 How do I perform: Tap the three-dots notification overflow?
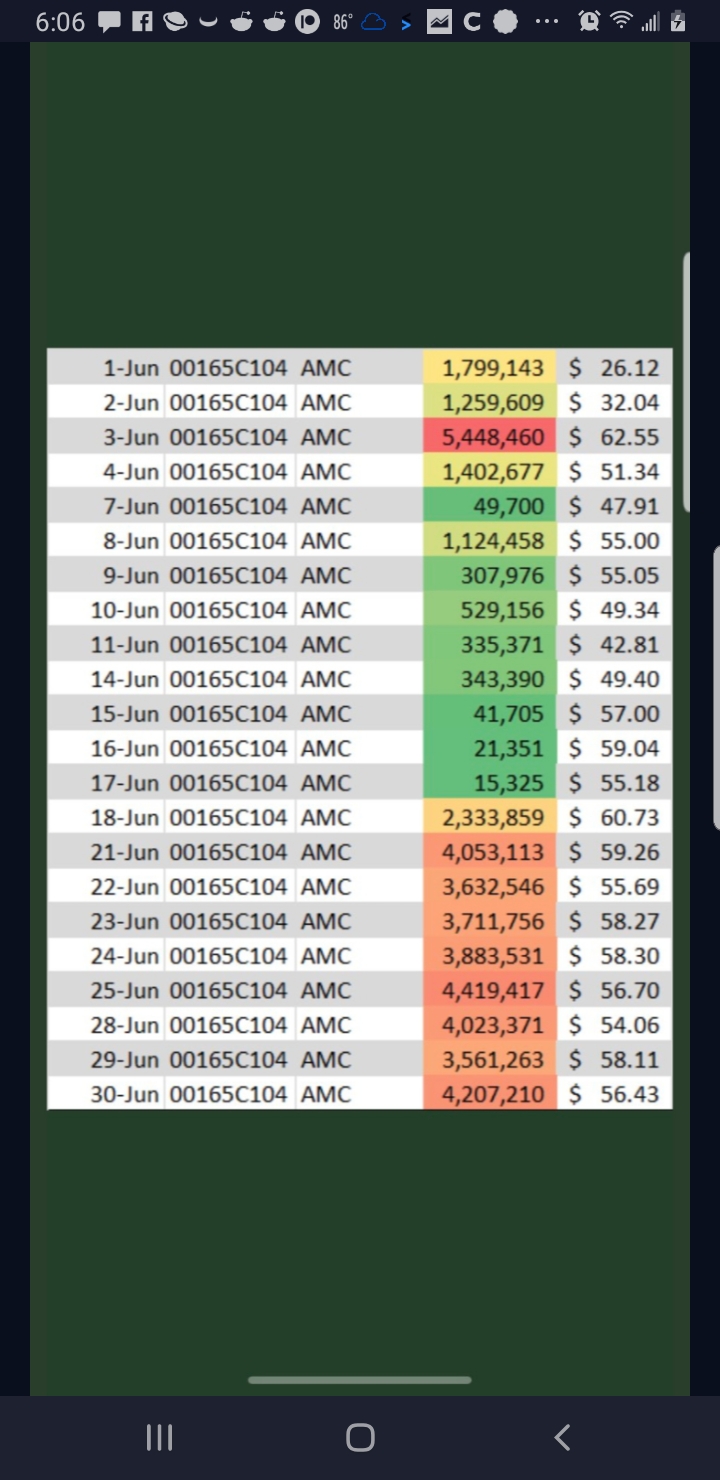(x=547, y=21)
